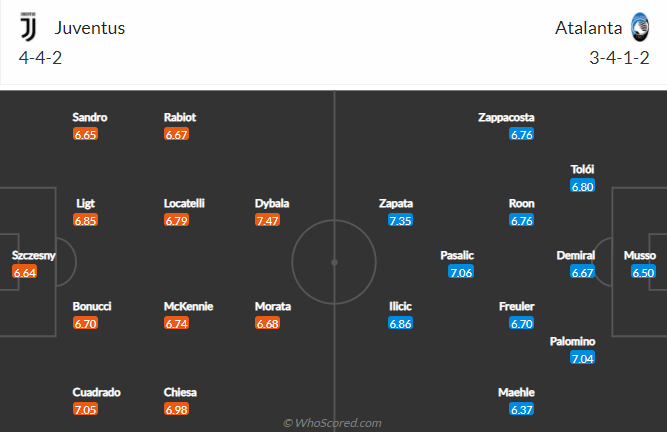Select Palomino's 7.04 rating badge
The image size is (667, 432).
(x=582, y=358)
